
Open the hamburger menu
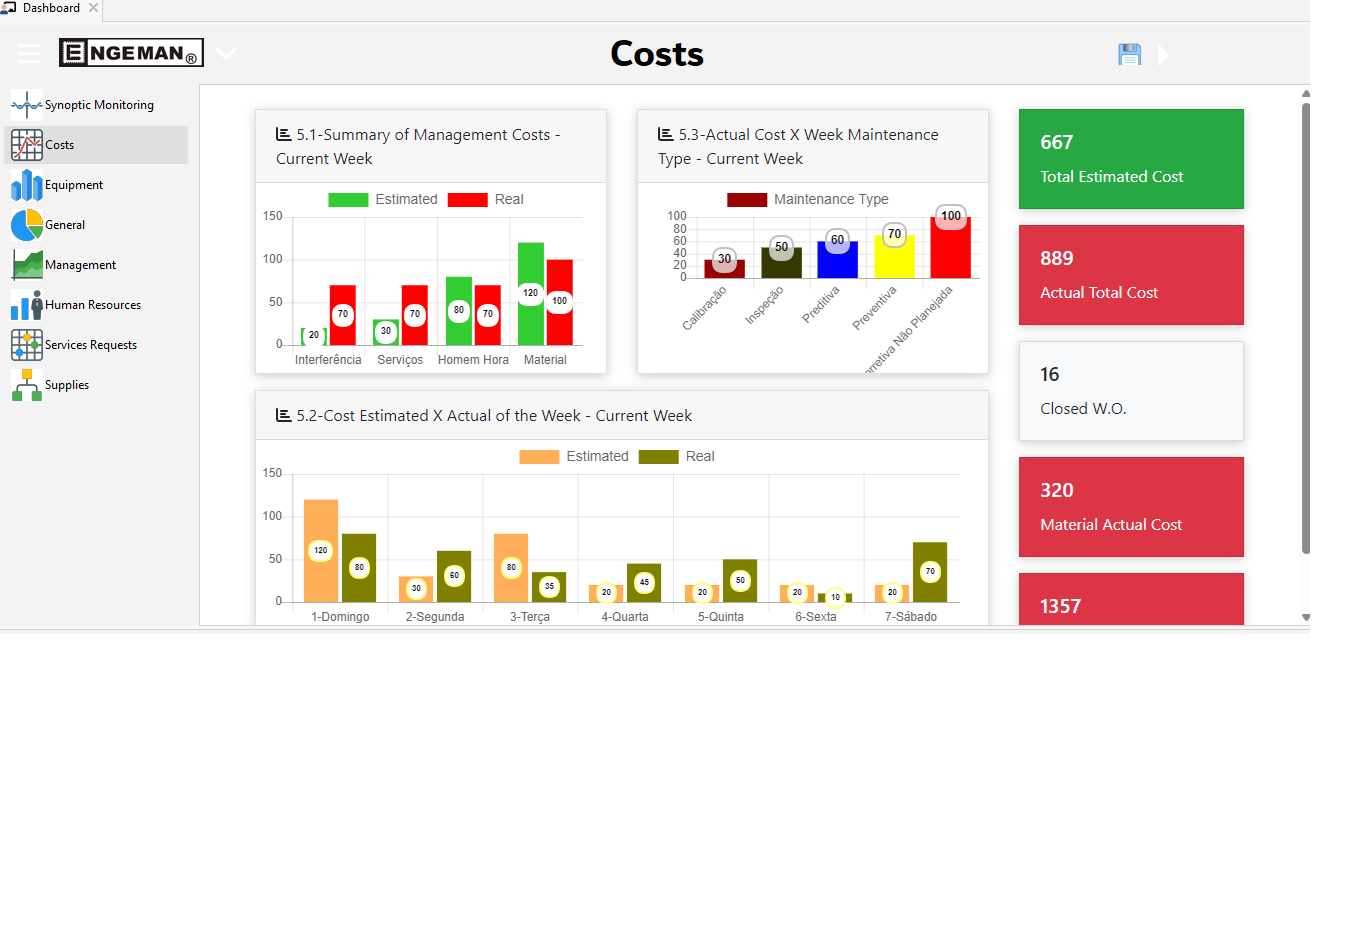29,53
